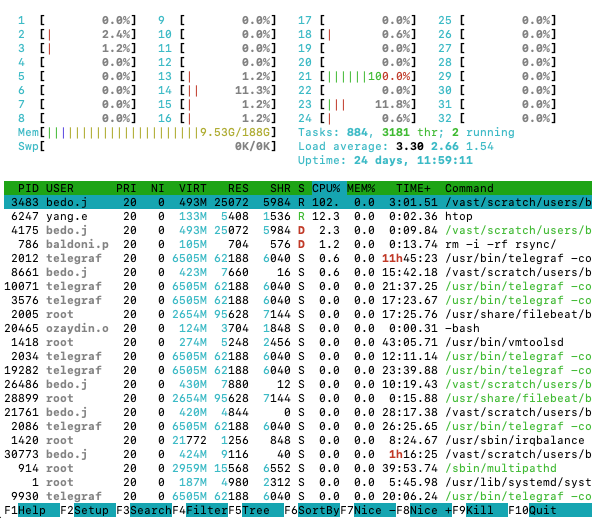Select the -bash process of ozaydin.o

(298, 328)
